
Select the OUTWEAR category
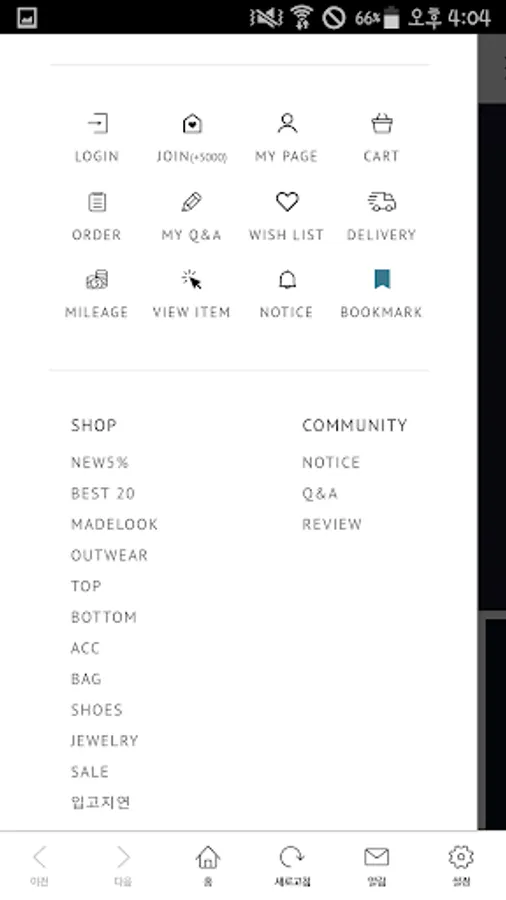pyautogui.click(x=110, y=555)
